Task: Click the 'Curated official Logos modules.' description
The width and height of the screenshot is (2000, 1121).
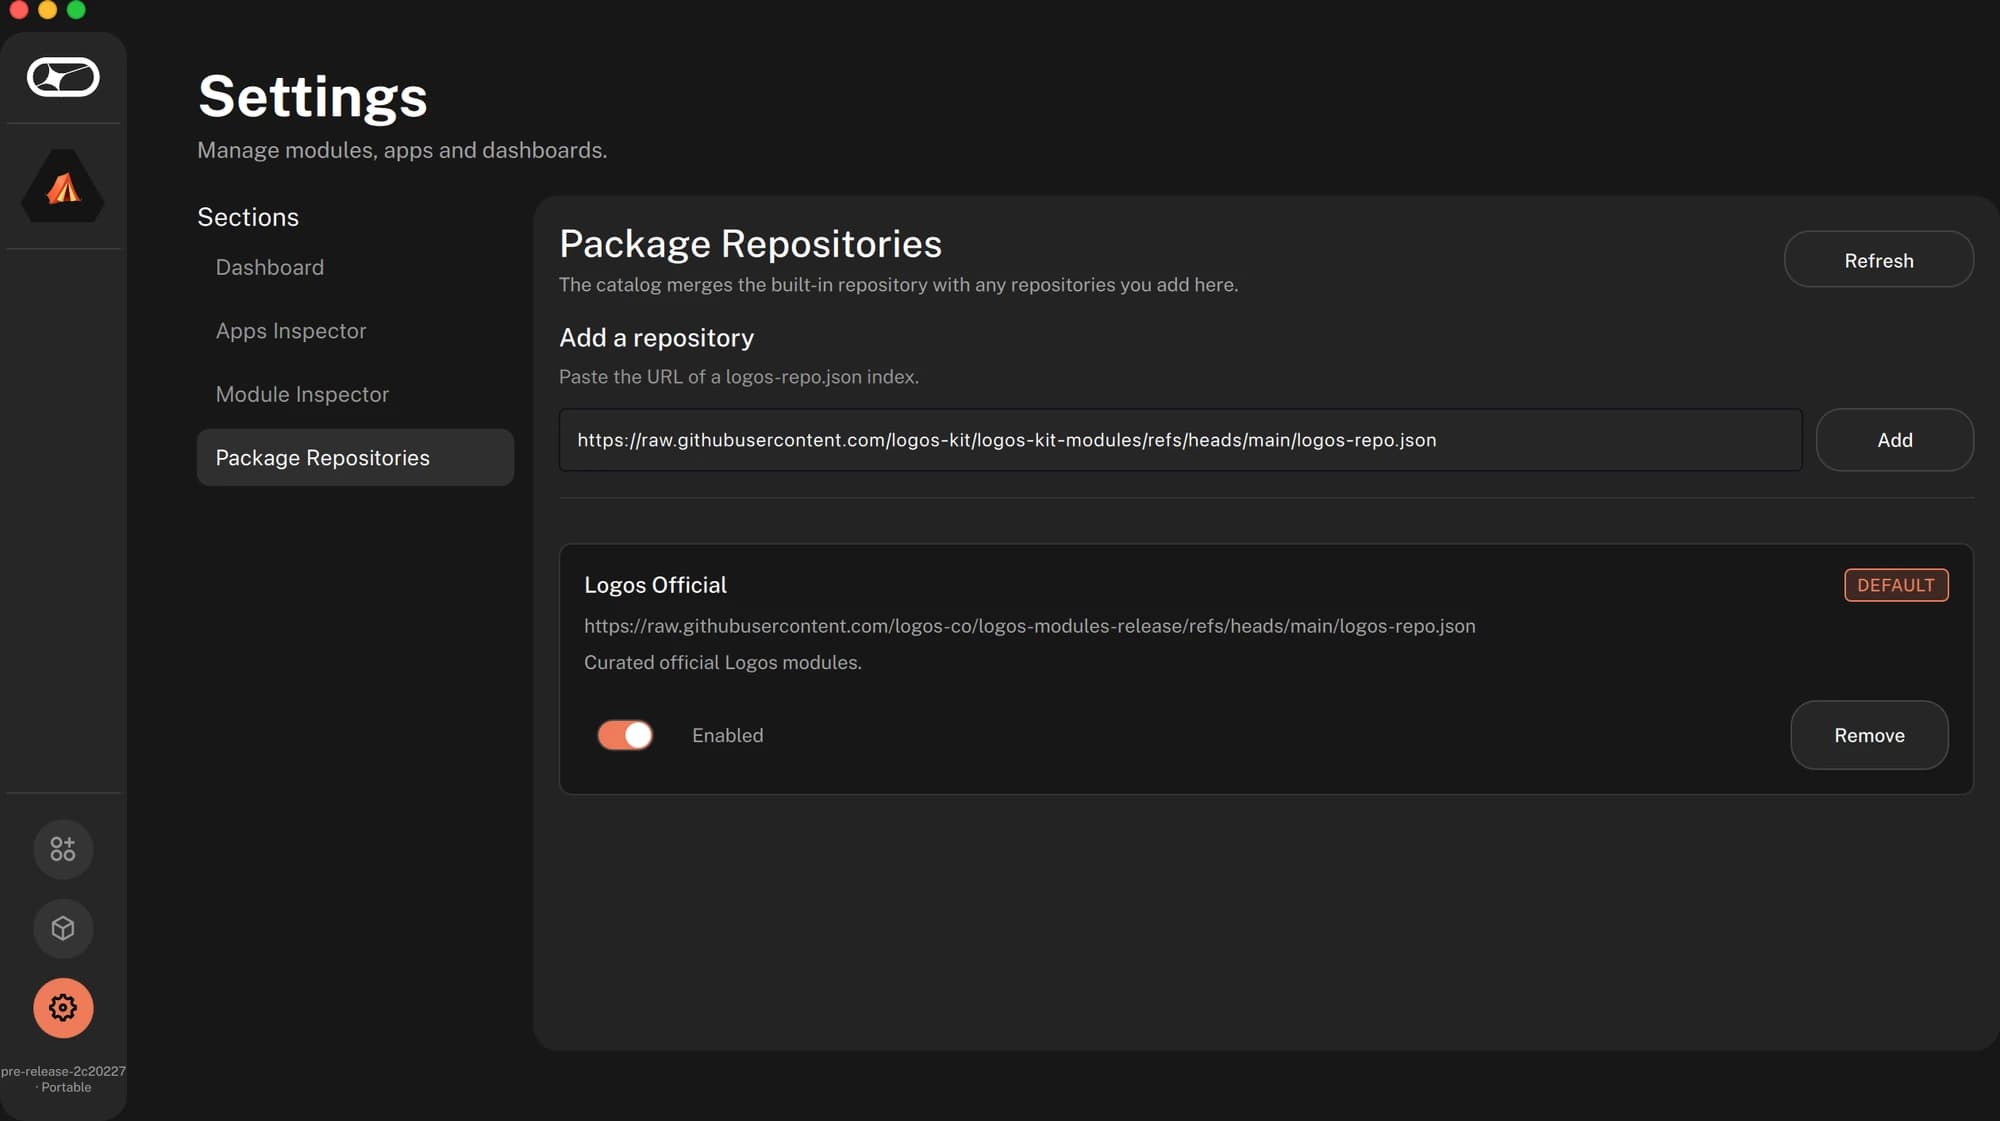Action: click(x=722, y=662)
